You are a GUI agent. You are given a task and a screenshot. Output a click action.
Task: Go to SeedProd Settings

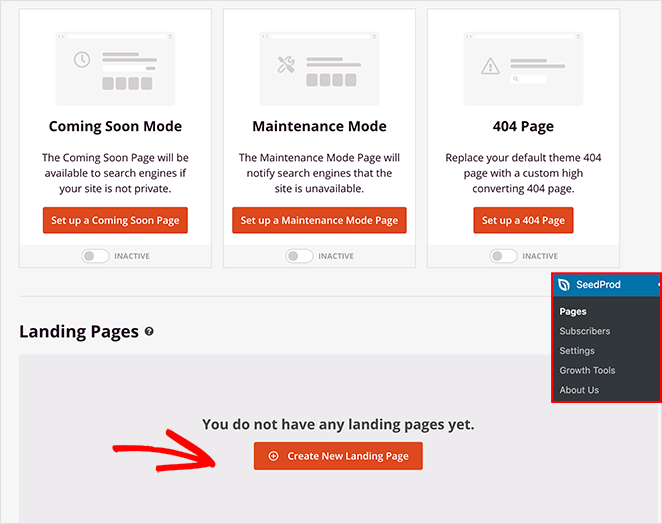pyautogui.click(x=577, y=351)
